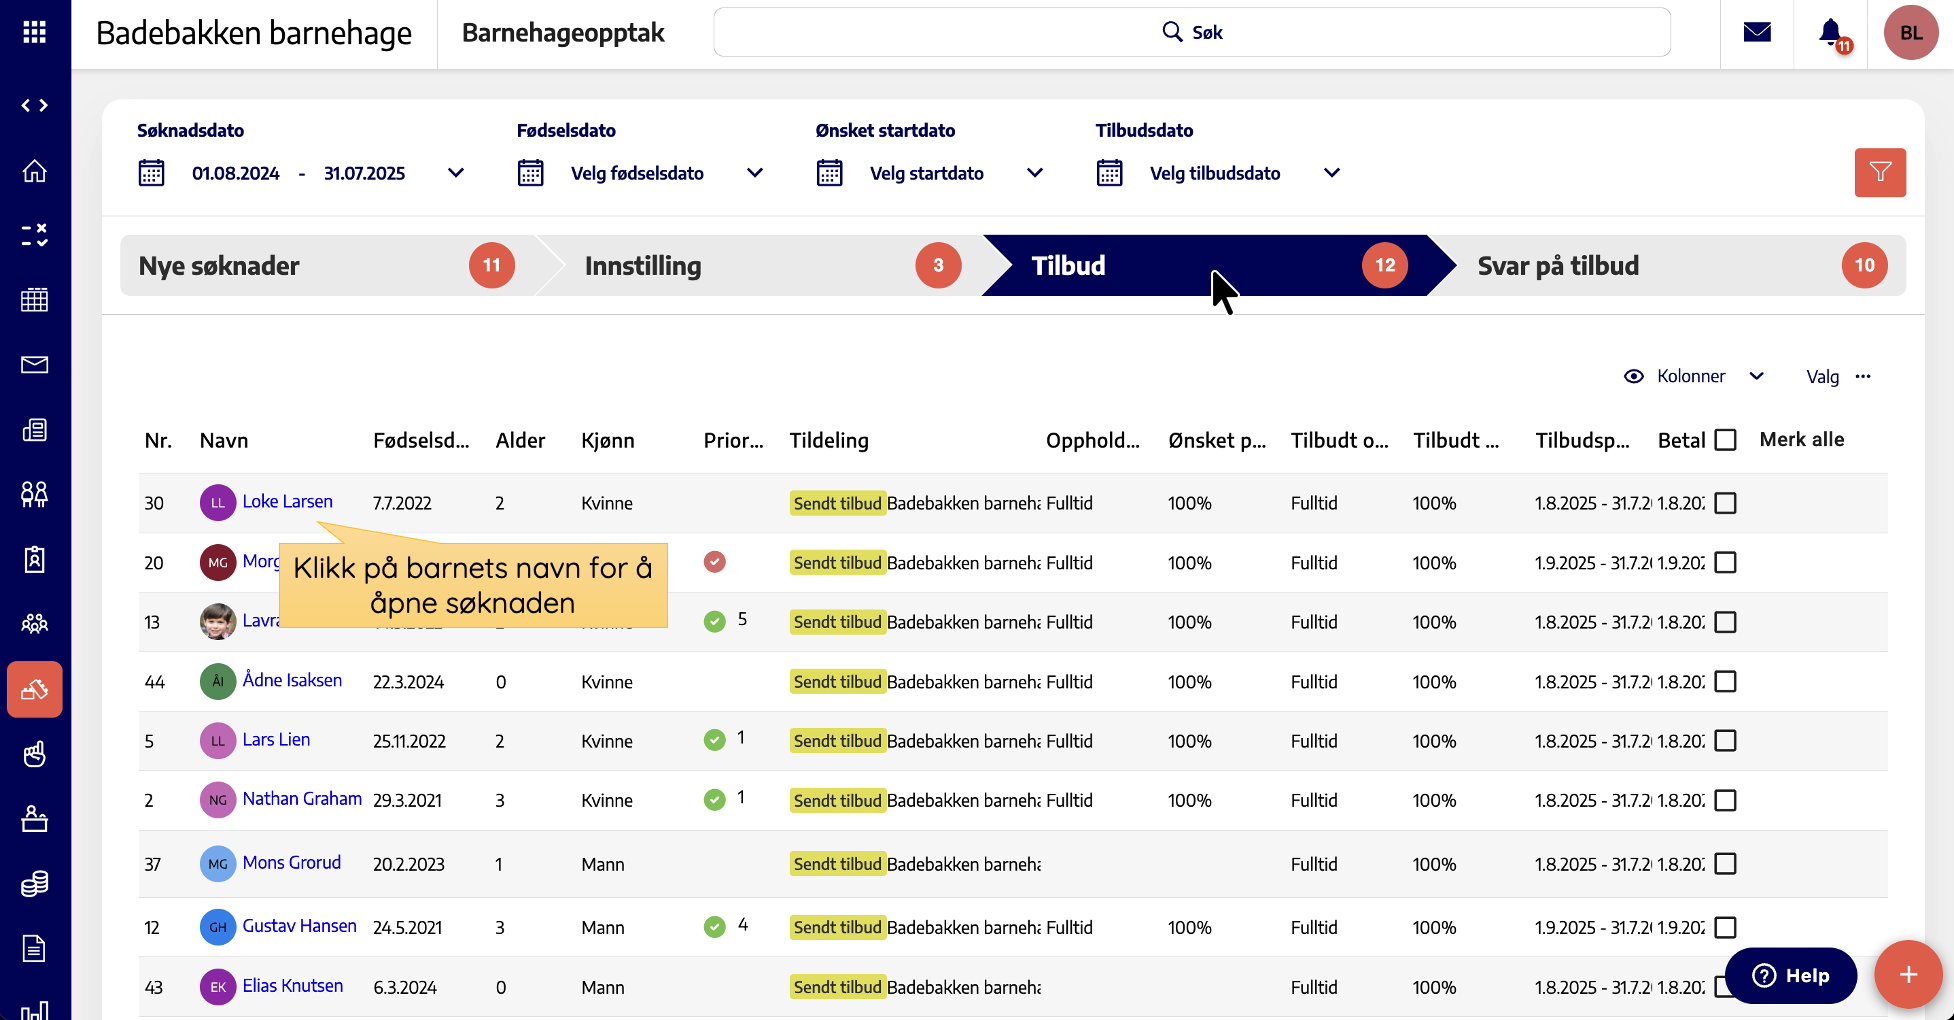This screenshot has height=1020, width=1954.
Task: Open the app grid menu icon
Action: (35, 33)
